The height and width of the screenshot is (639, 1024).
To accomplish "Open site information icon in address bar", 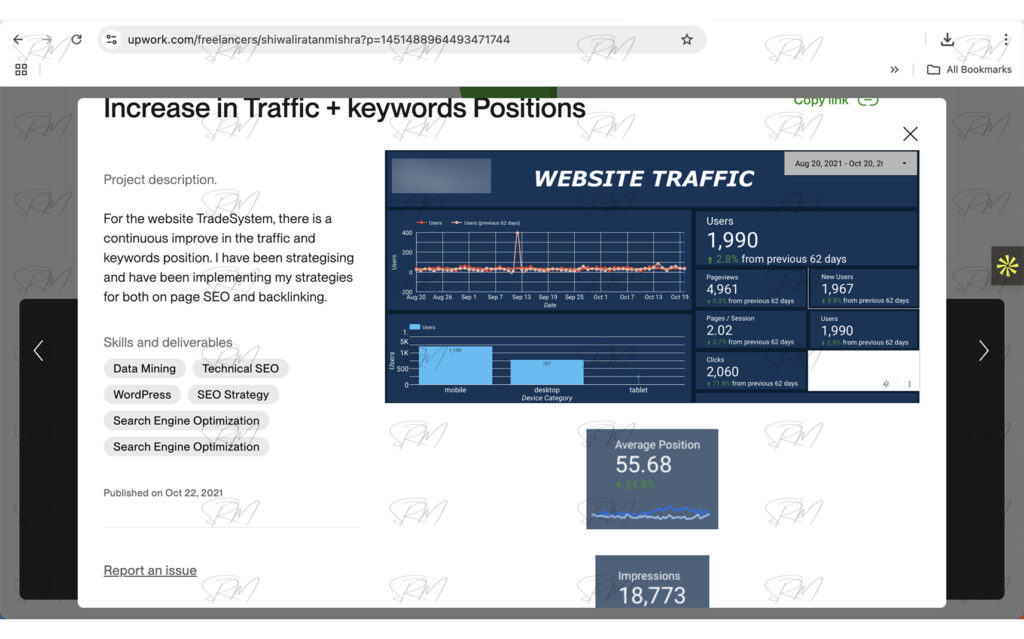I will click(112, 39).
